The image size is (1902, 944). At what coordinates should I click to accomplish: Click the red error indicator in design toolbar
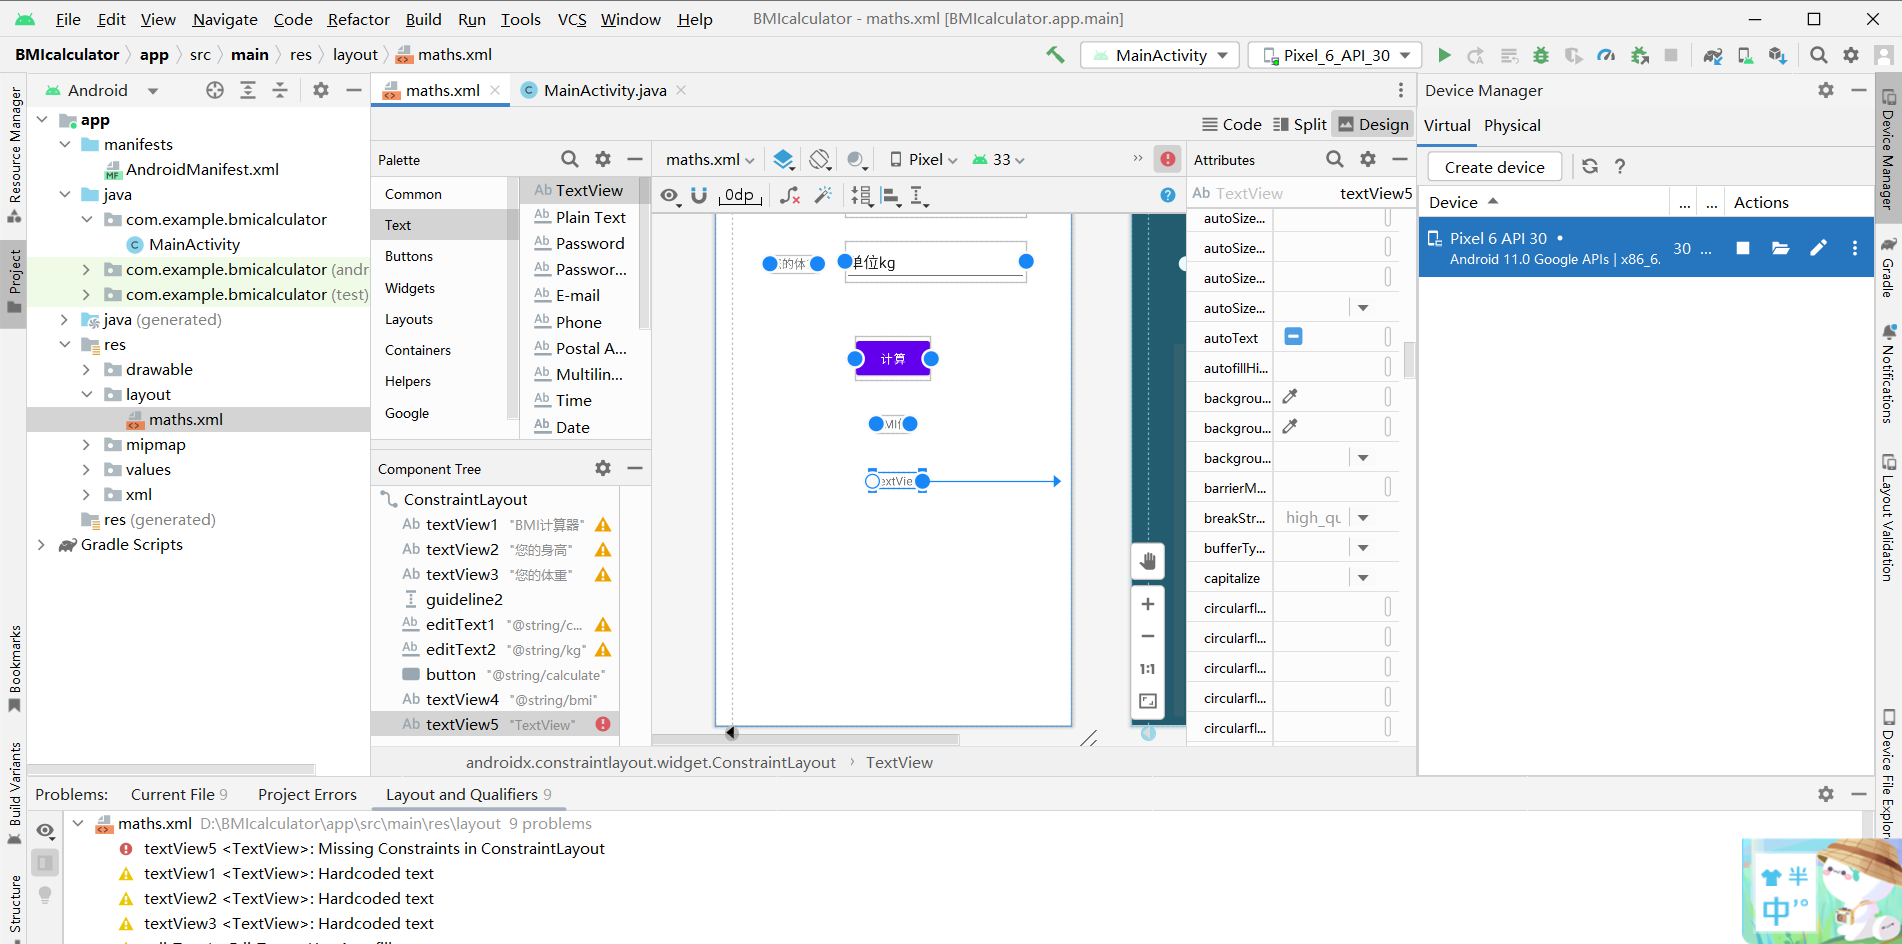tap(1168, 159)
